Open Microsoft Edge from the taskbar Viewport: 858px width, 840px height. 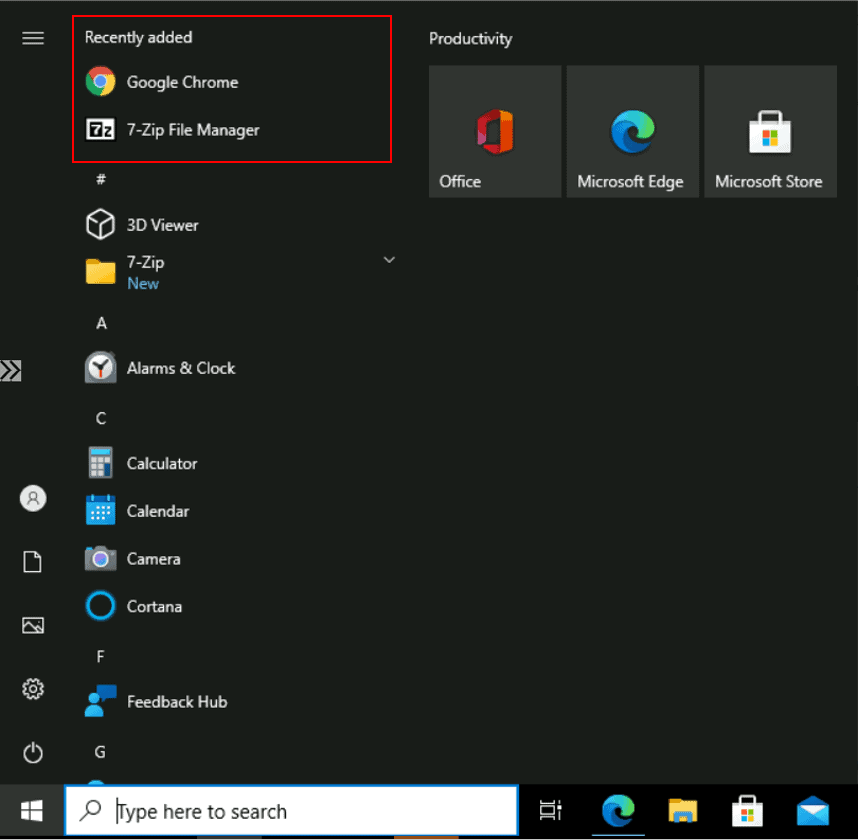click(618, 810)
